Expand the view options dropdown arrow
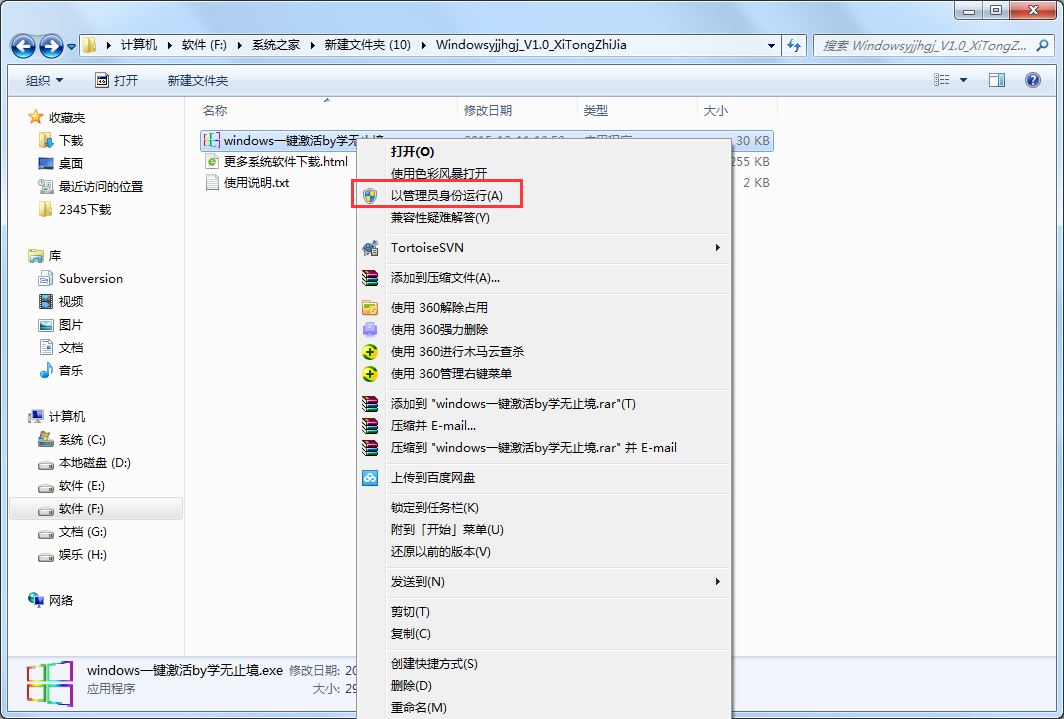 963,80
